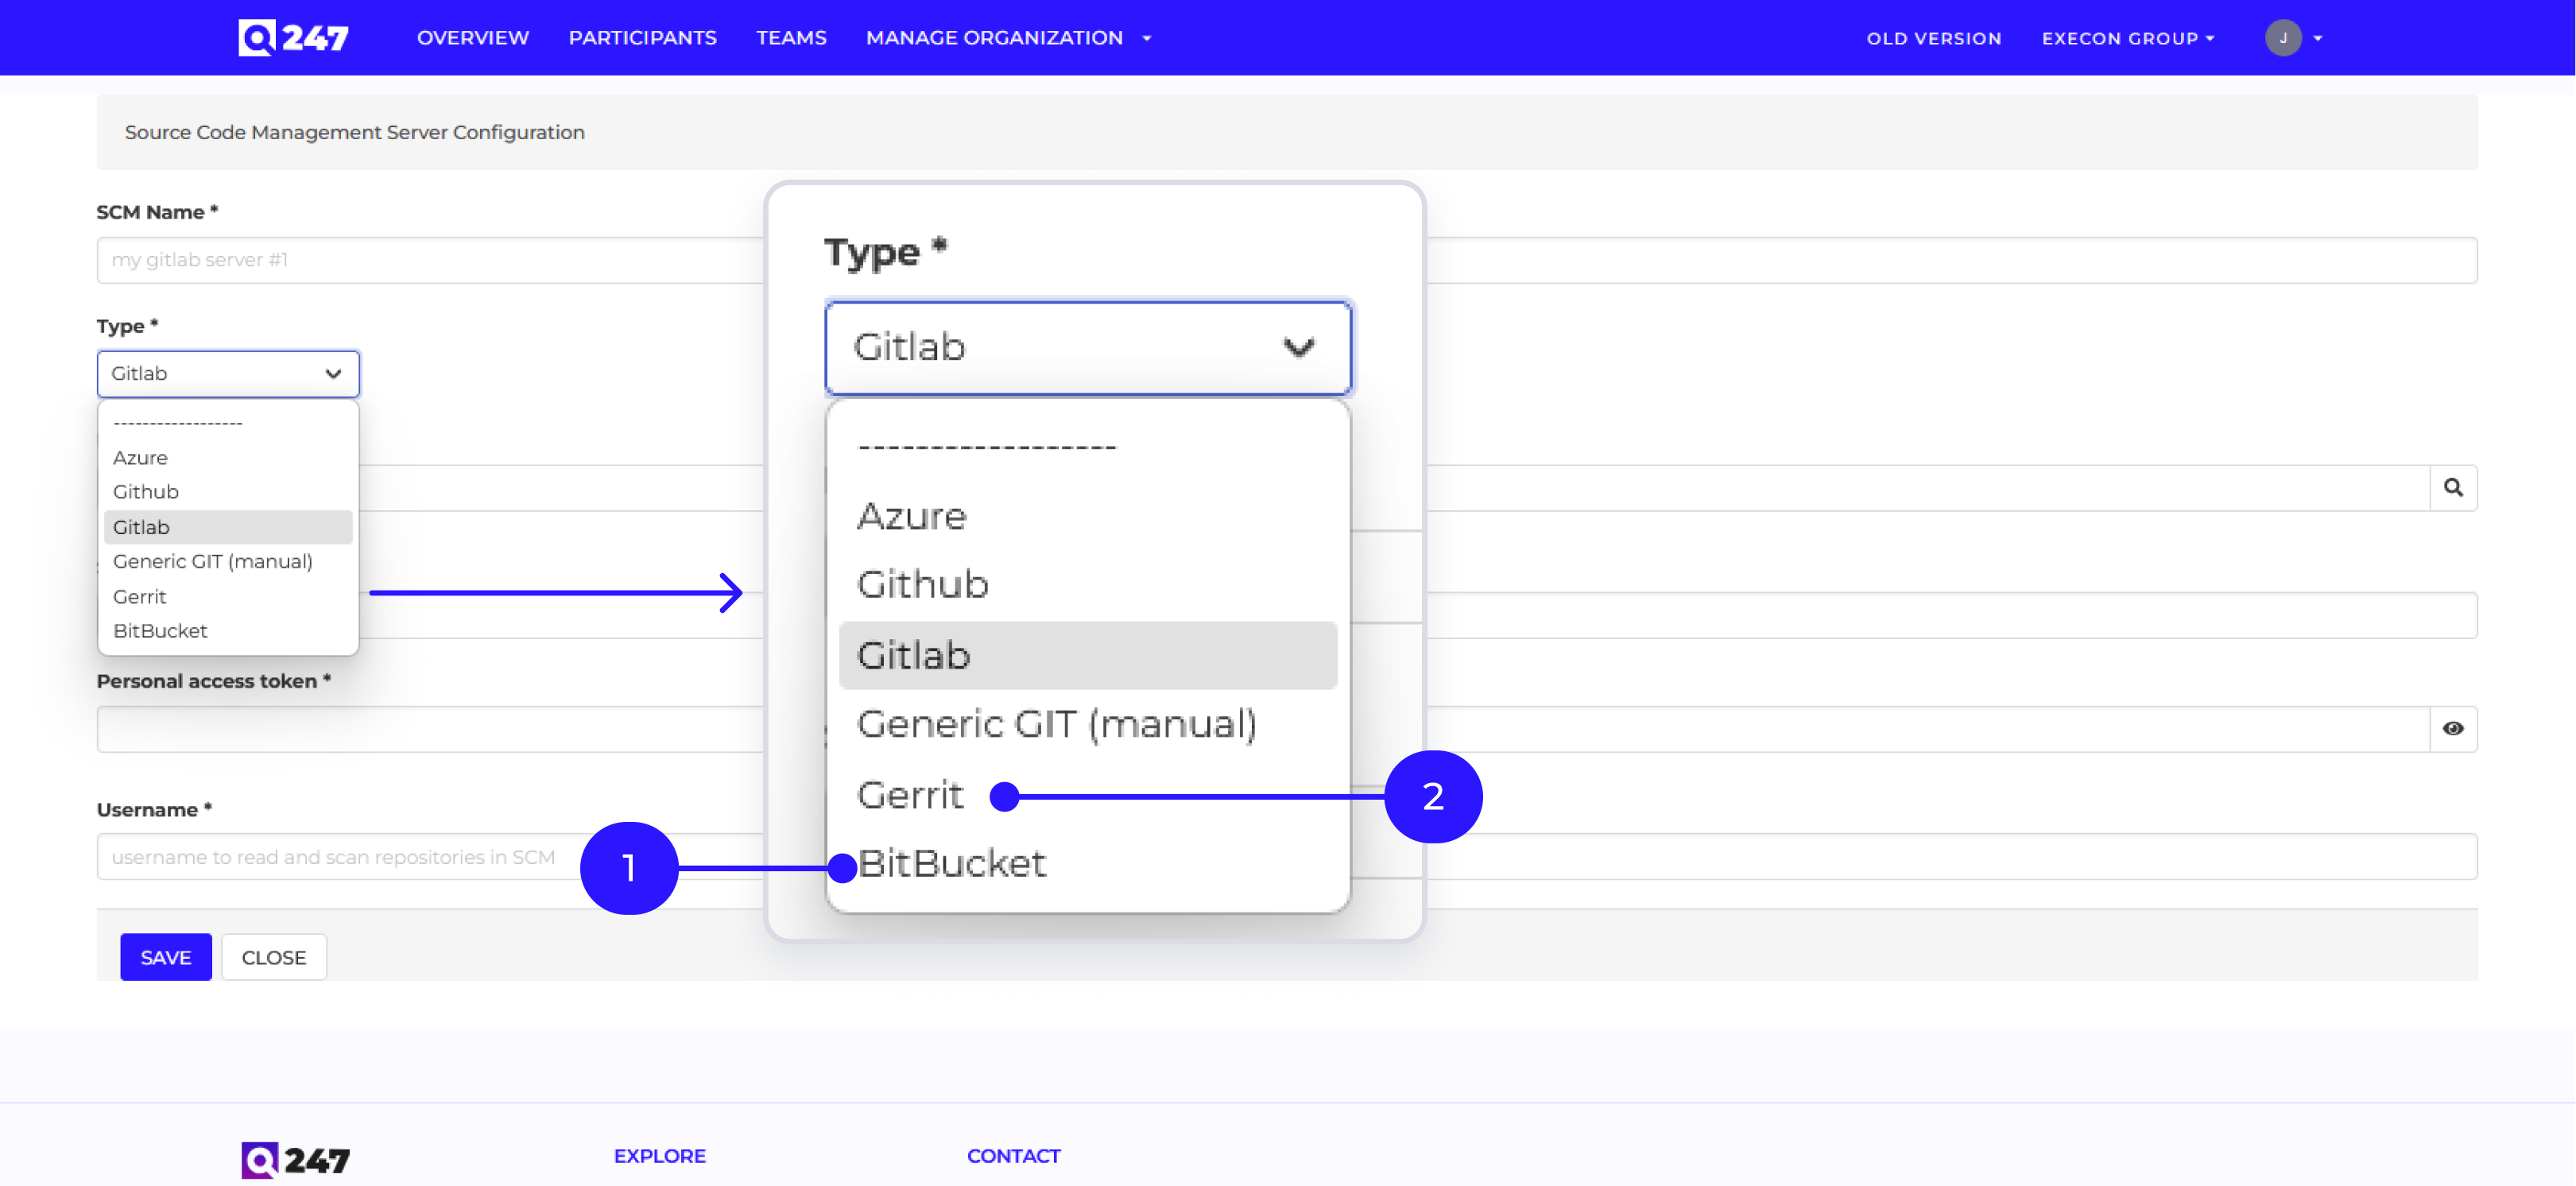Switch to Old Version link
The image size is (2576, 1186).
[x=1933, y=38]
